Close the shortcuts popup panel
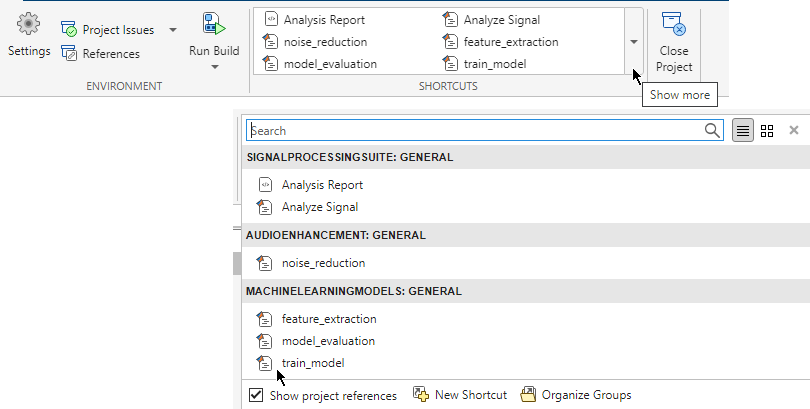The image size is (810, 409). [x=794, y=130]
